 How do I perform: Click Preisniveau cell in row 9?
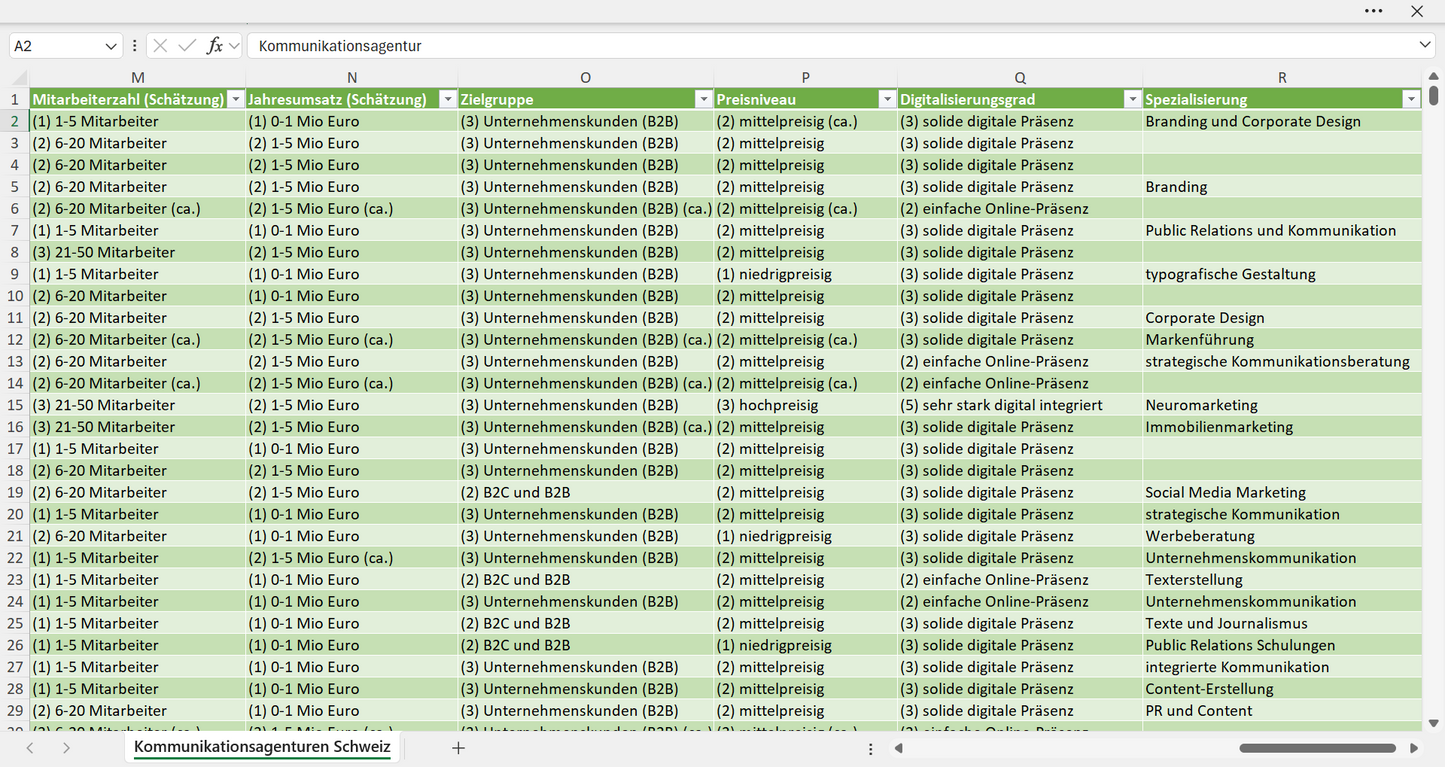[806, 274]
